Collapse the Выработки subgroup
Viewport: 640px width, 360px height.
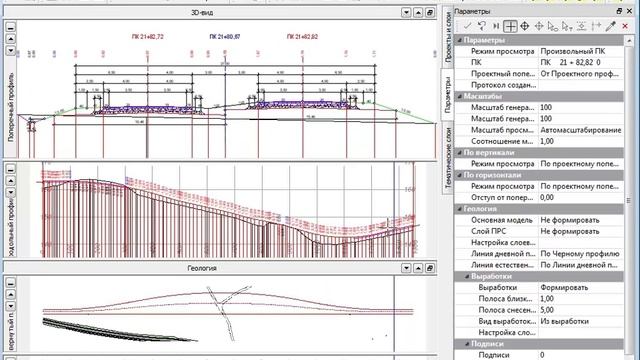(467, 276)
